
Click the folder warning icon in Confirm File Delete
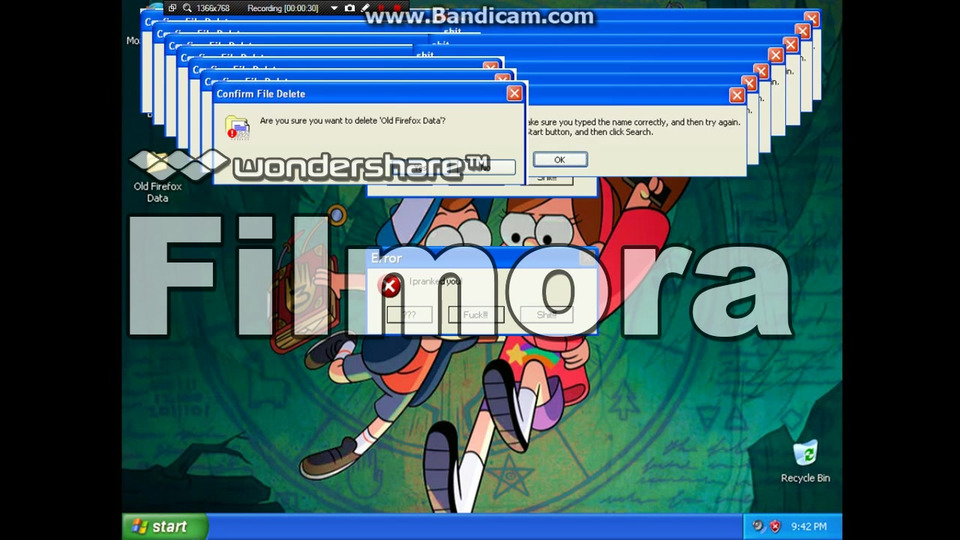[237, 127]
